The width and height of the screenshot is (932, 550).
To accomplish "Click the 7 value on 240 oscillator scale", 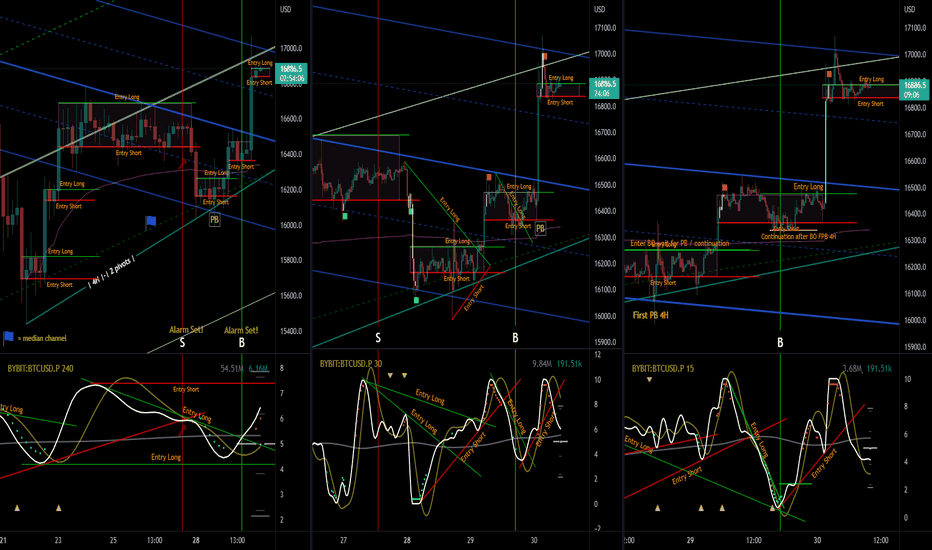I will [x=282, y=394].
